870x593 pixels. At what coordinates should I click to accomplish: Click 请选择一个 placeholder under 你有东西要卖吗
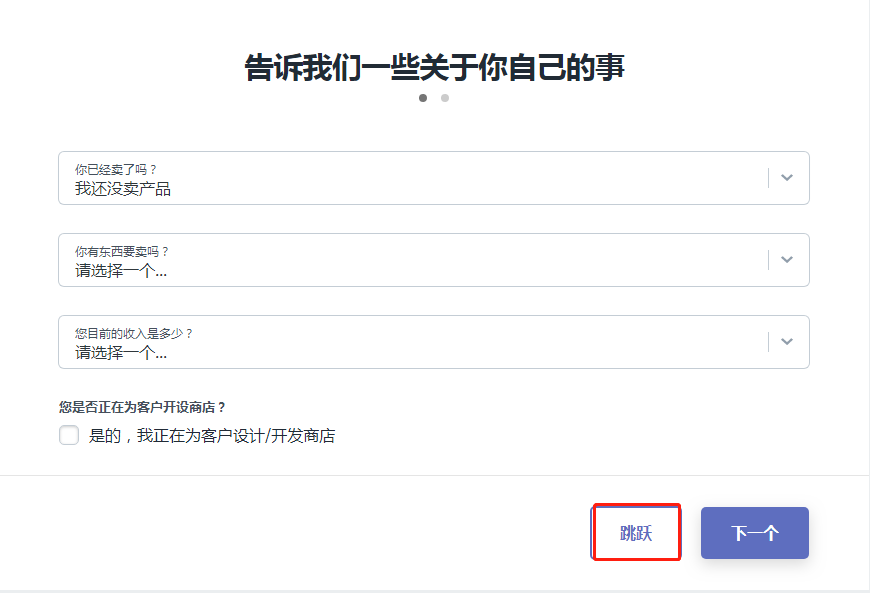pyautogui.click(x=121, y=270)
